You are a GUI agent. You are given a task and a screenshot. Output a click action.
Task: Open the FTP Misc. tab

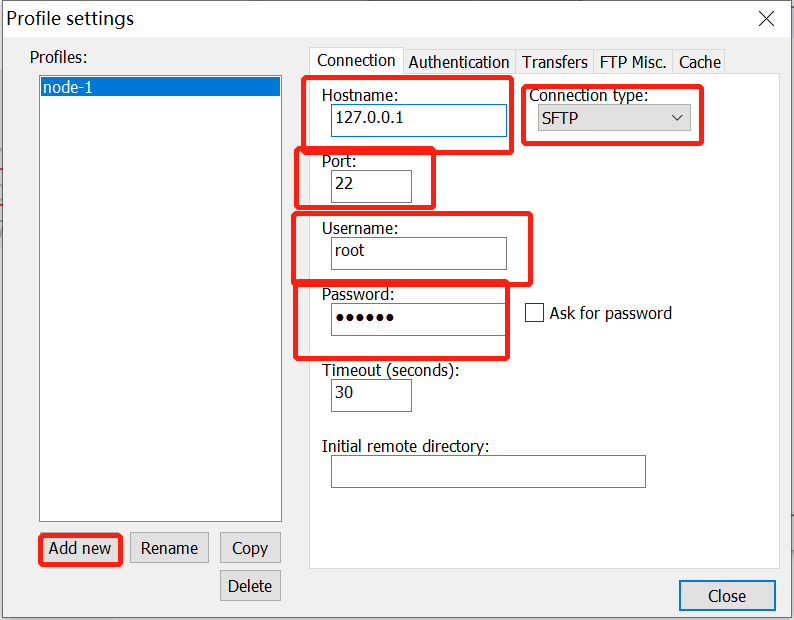[633, 62]
